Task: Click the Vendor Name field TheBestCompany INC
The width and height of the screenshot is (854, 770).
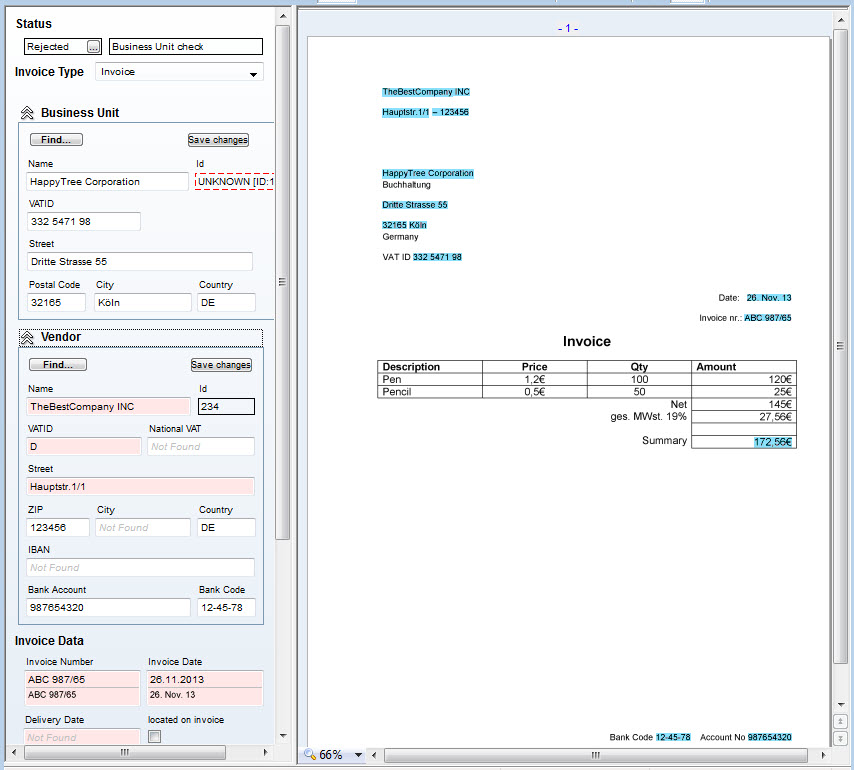Action: [x=108, y=406]
